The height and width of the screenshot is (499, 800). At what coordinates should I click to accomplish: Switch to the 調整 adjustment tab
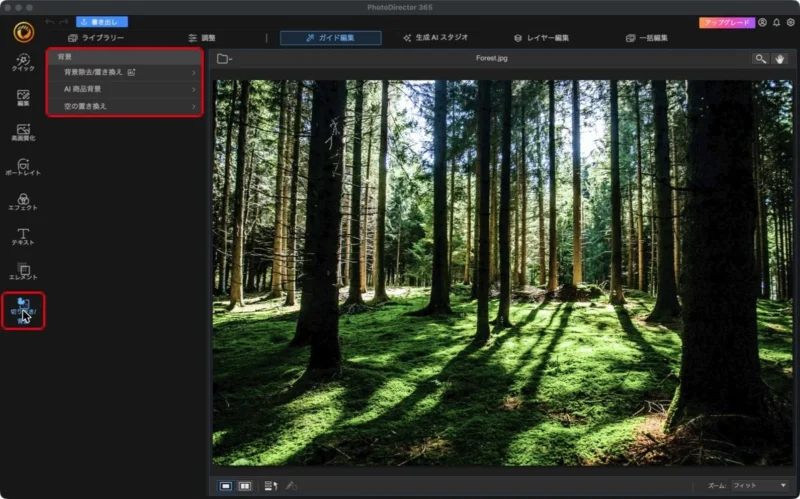(202, 38)
